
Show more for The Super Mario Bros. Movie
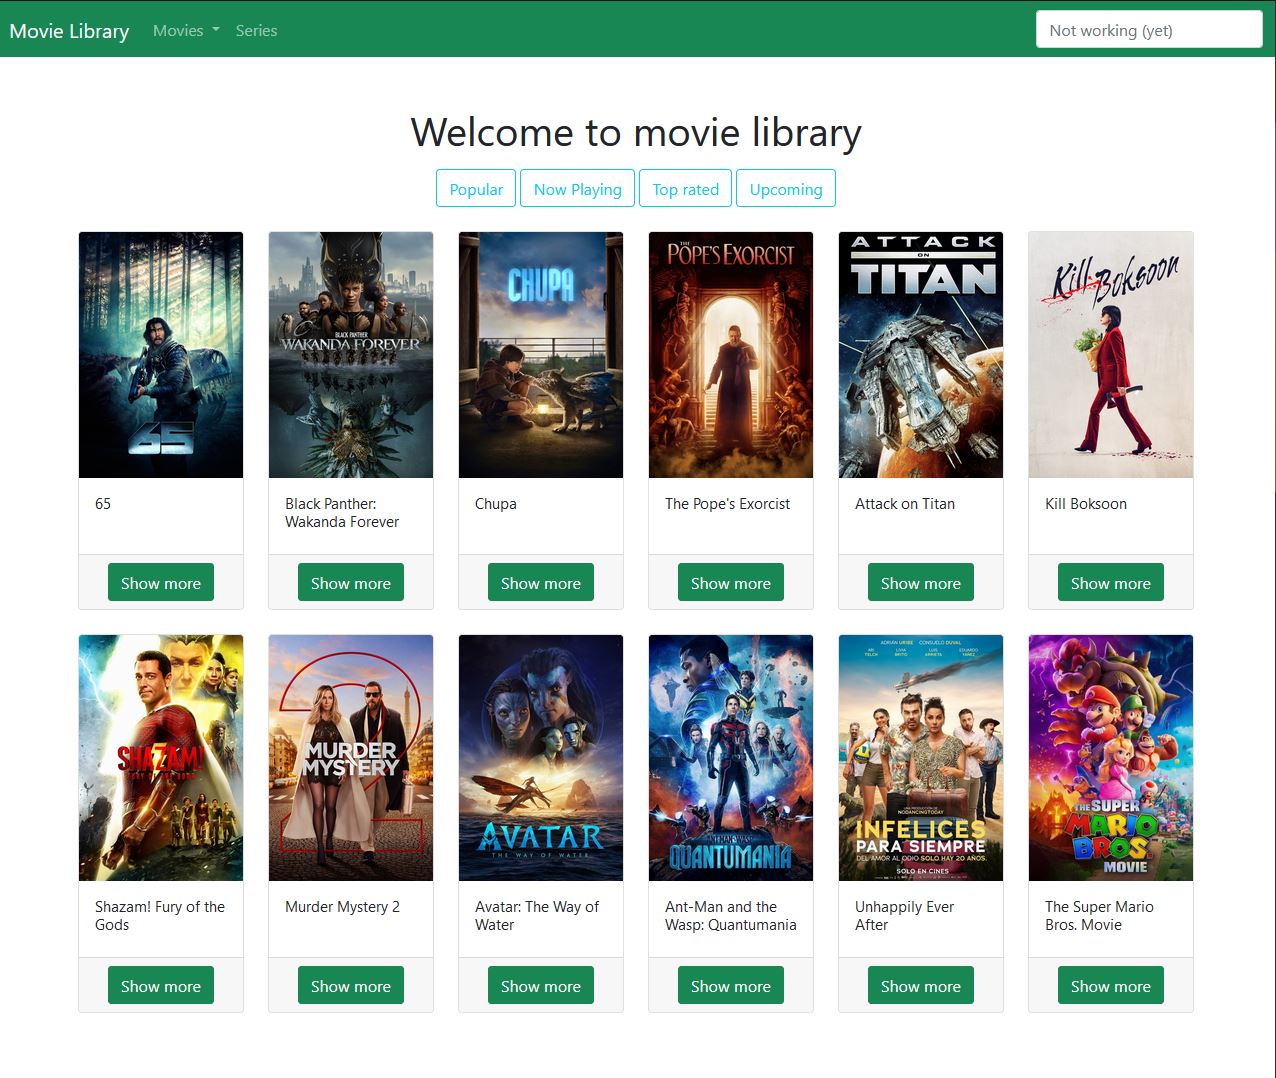click(x=1111, y=986)
